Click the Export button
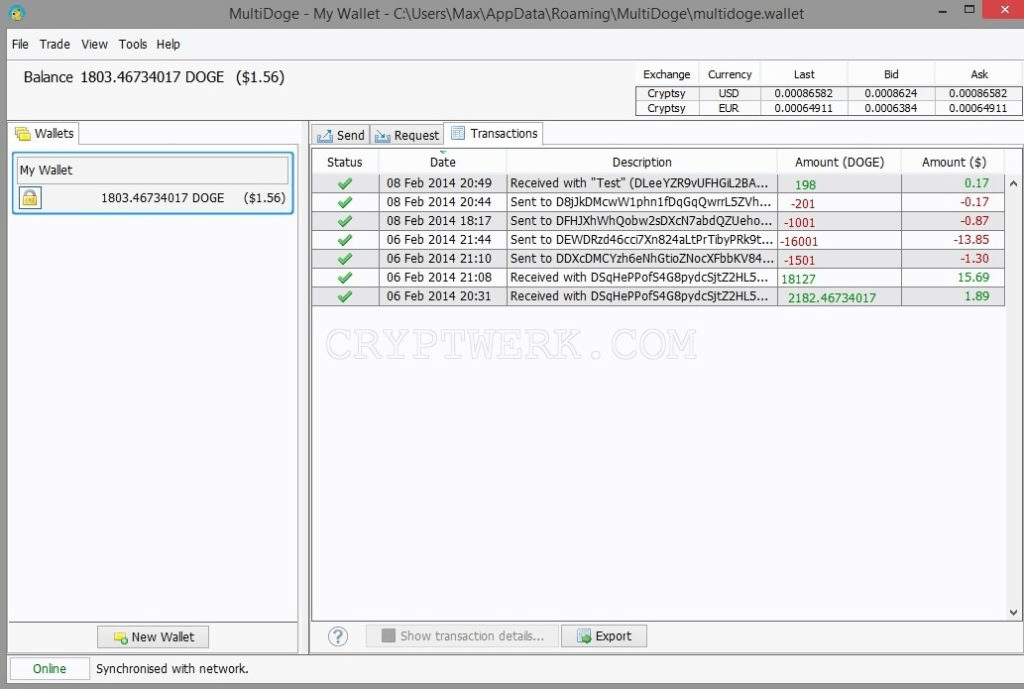 pos(603,636)
